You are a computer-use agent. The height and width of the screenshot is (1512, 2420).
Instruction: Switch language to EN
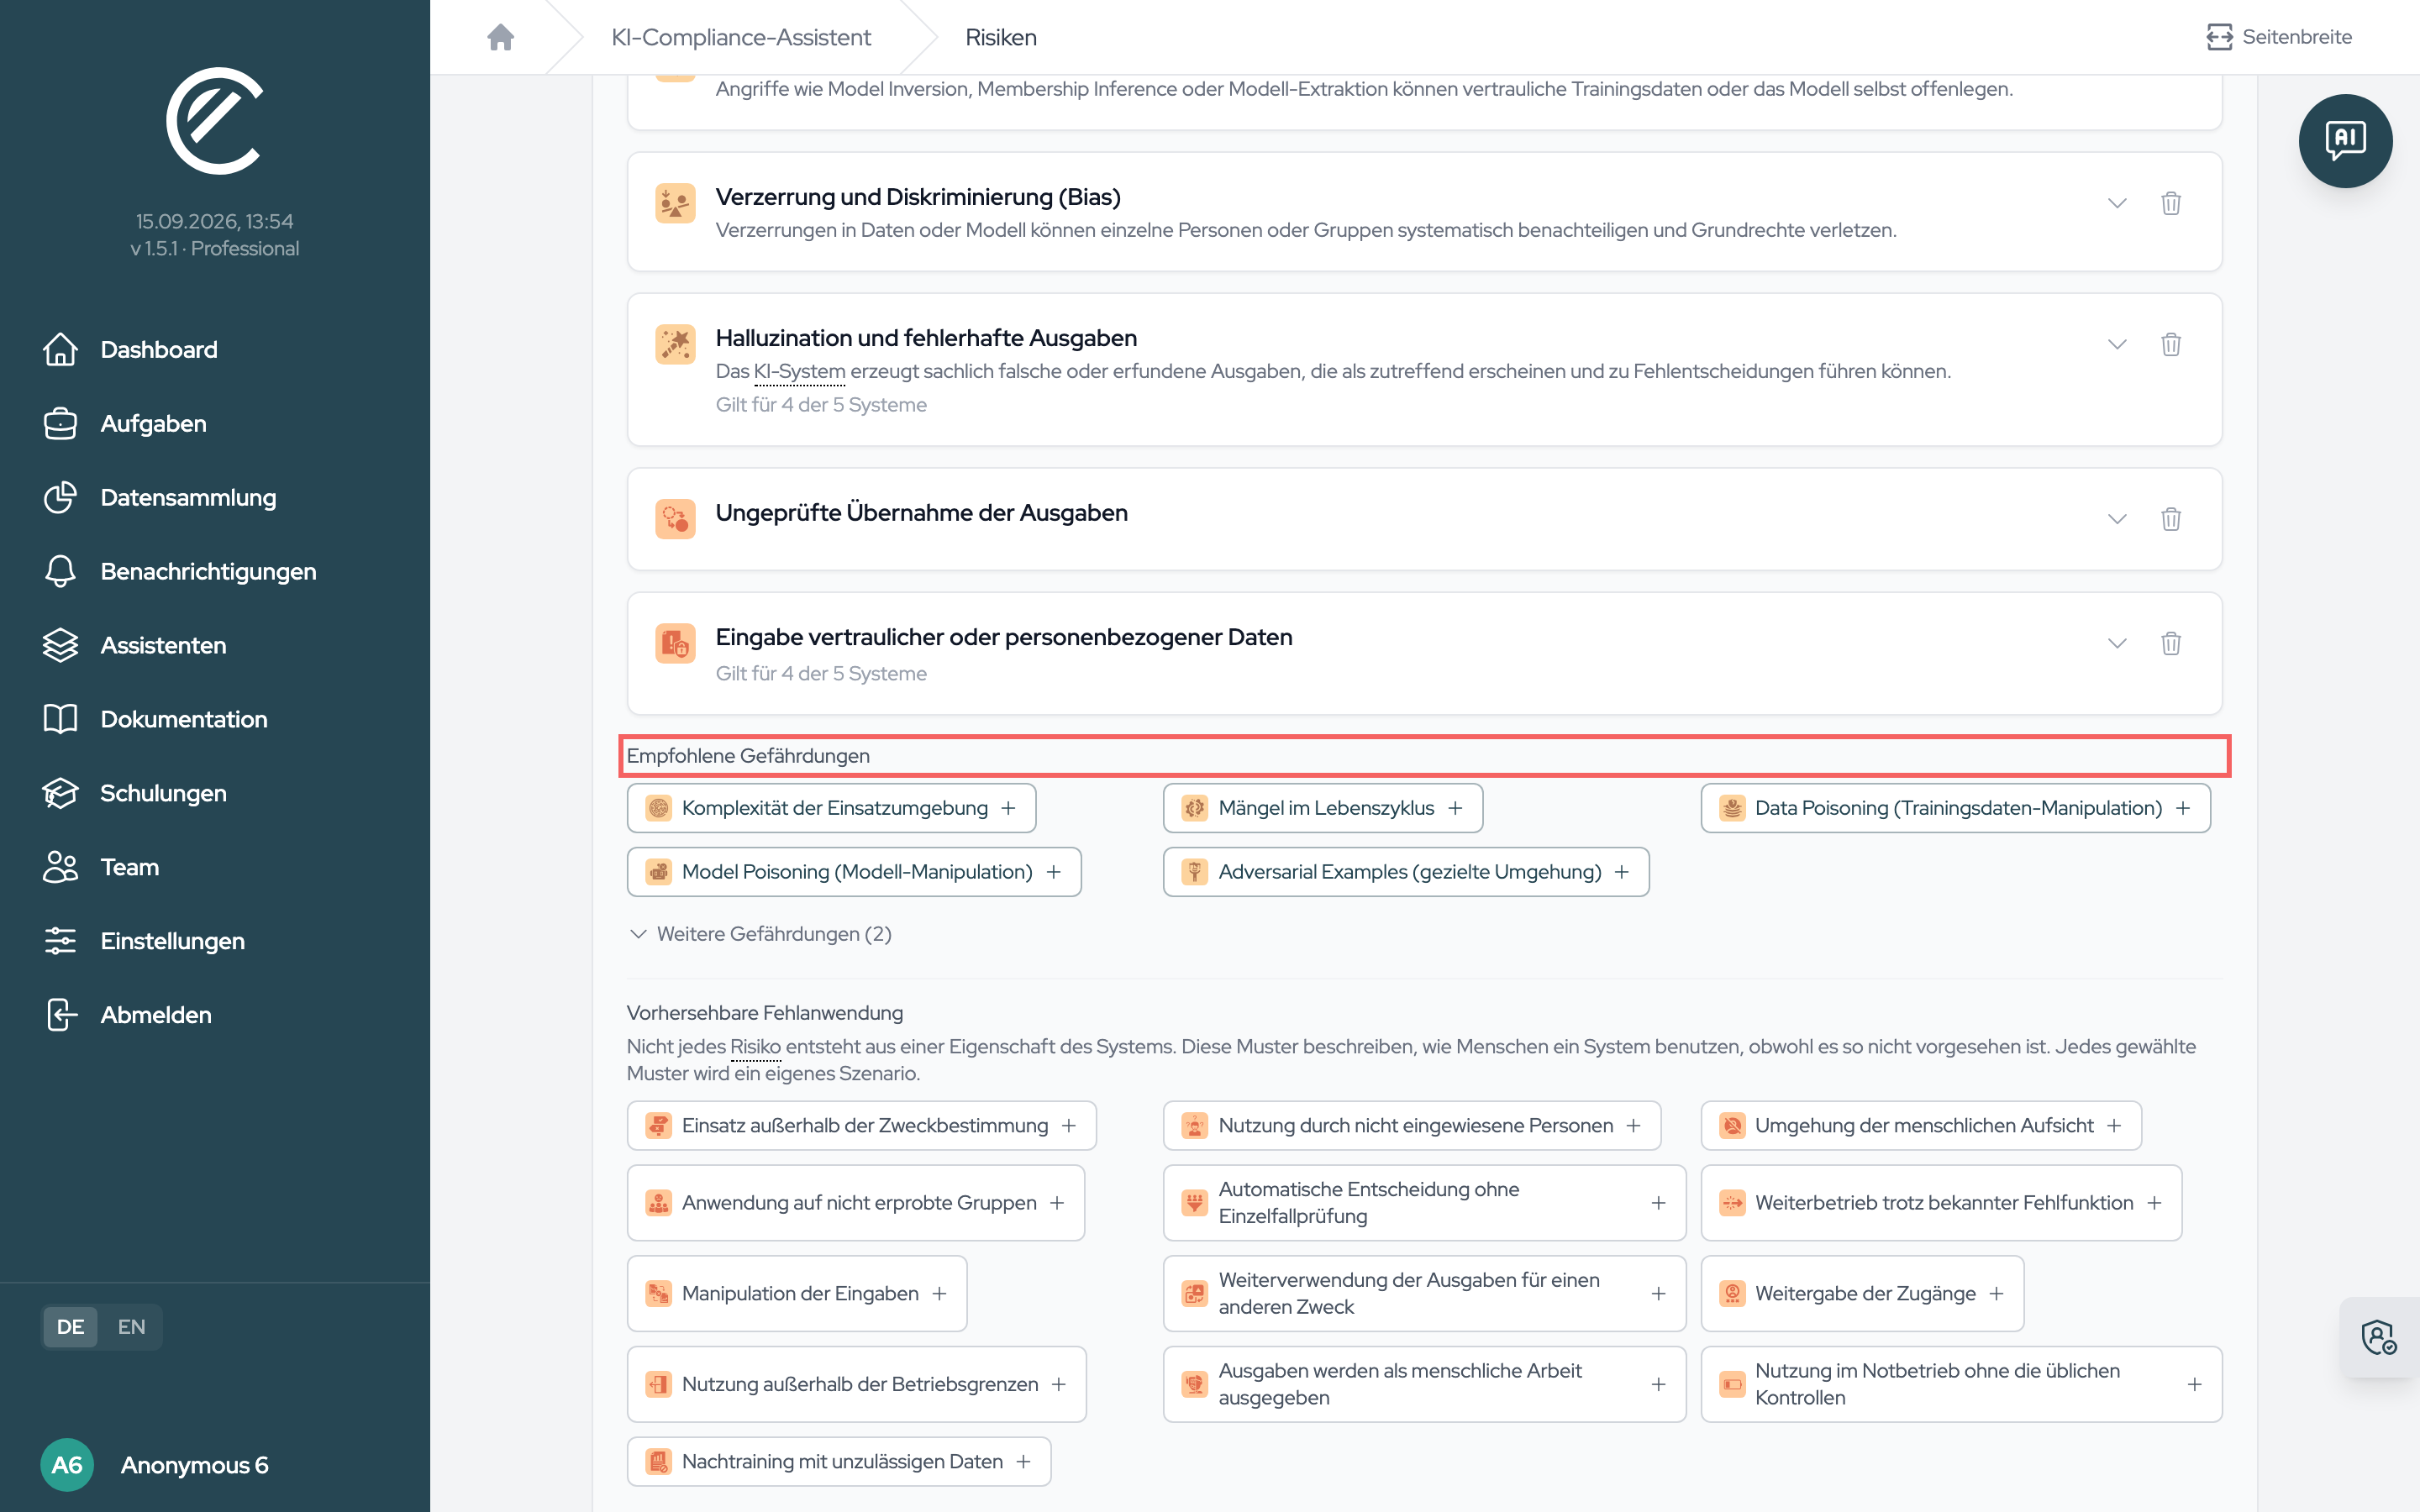(131, 1326)
